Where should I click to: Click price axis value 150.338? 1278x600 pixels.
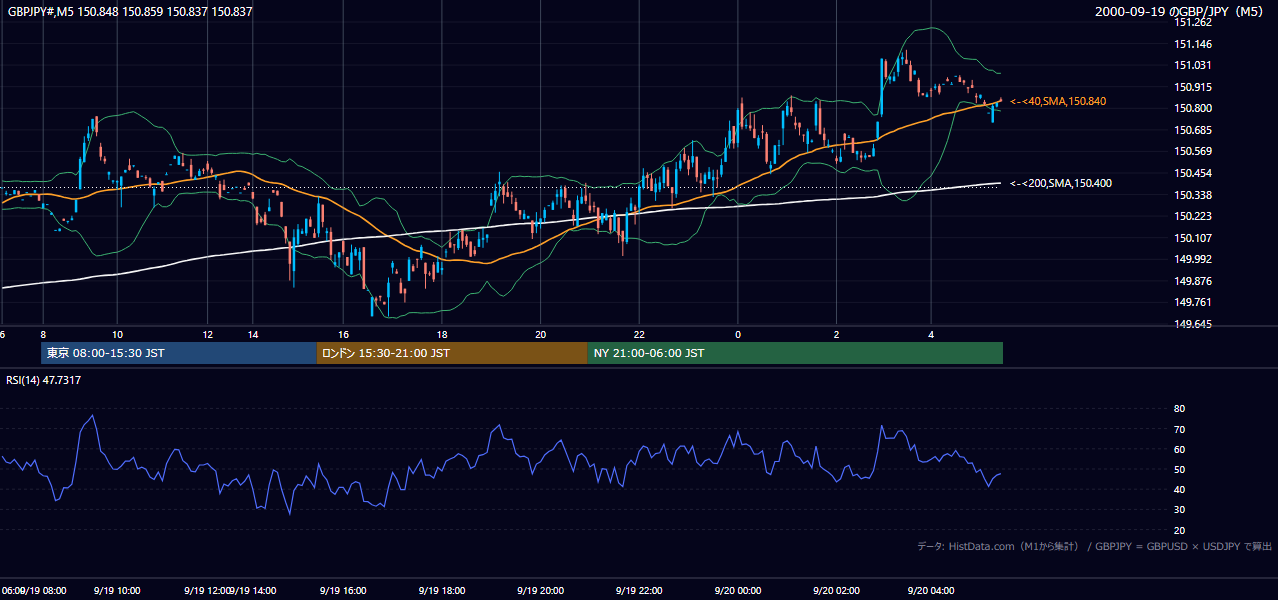click(x=1193, y=195)
